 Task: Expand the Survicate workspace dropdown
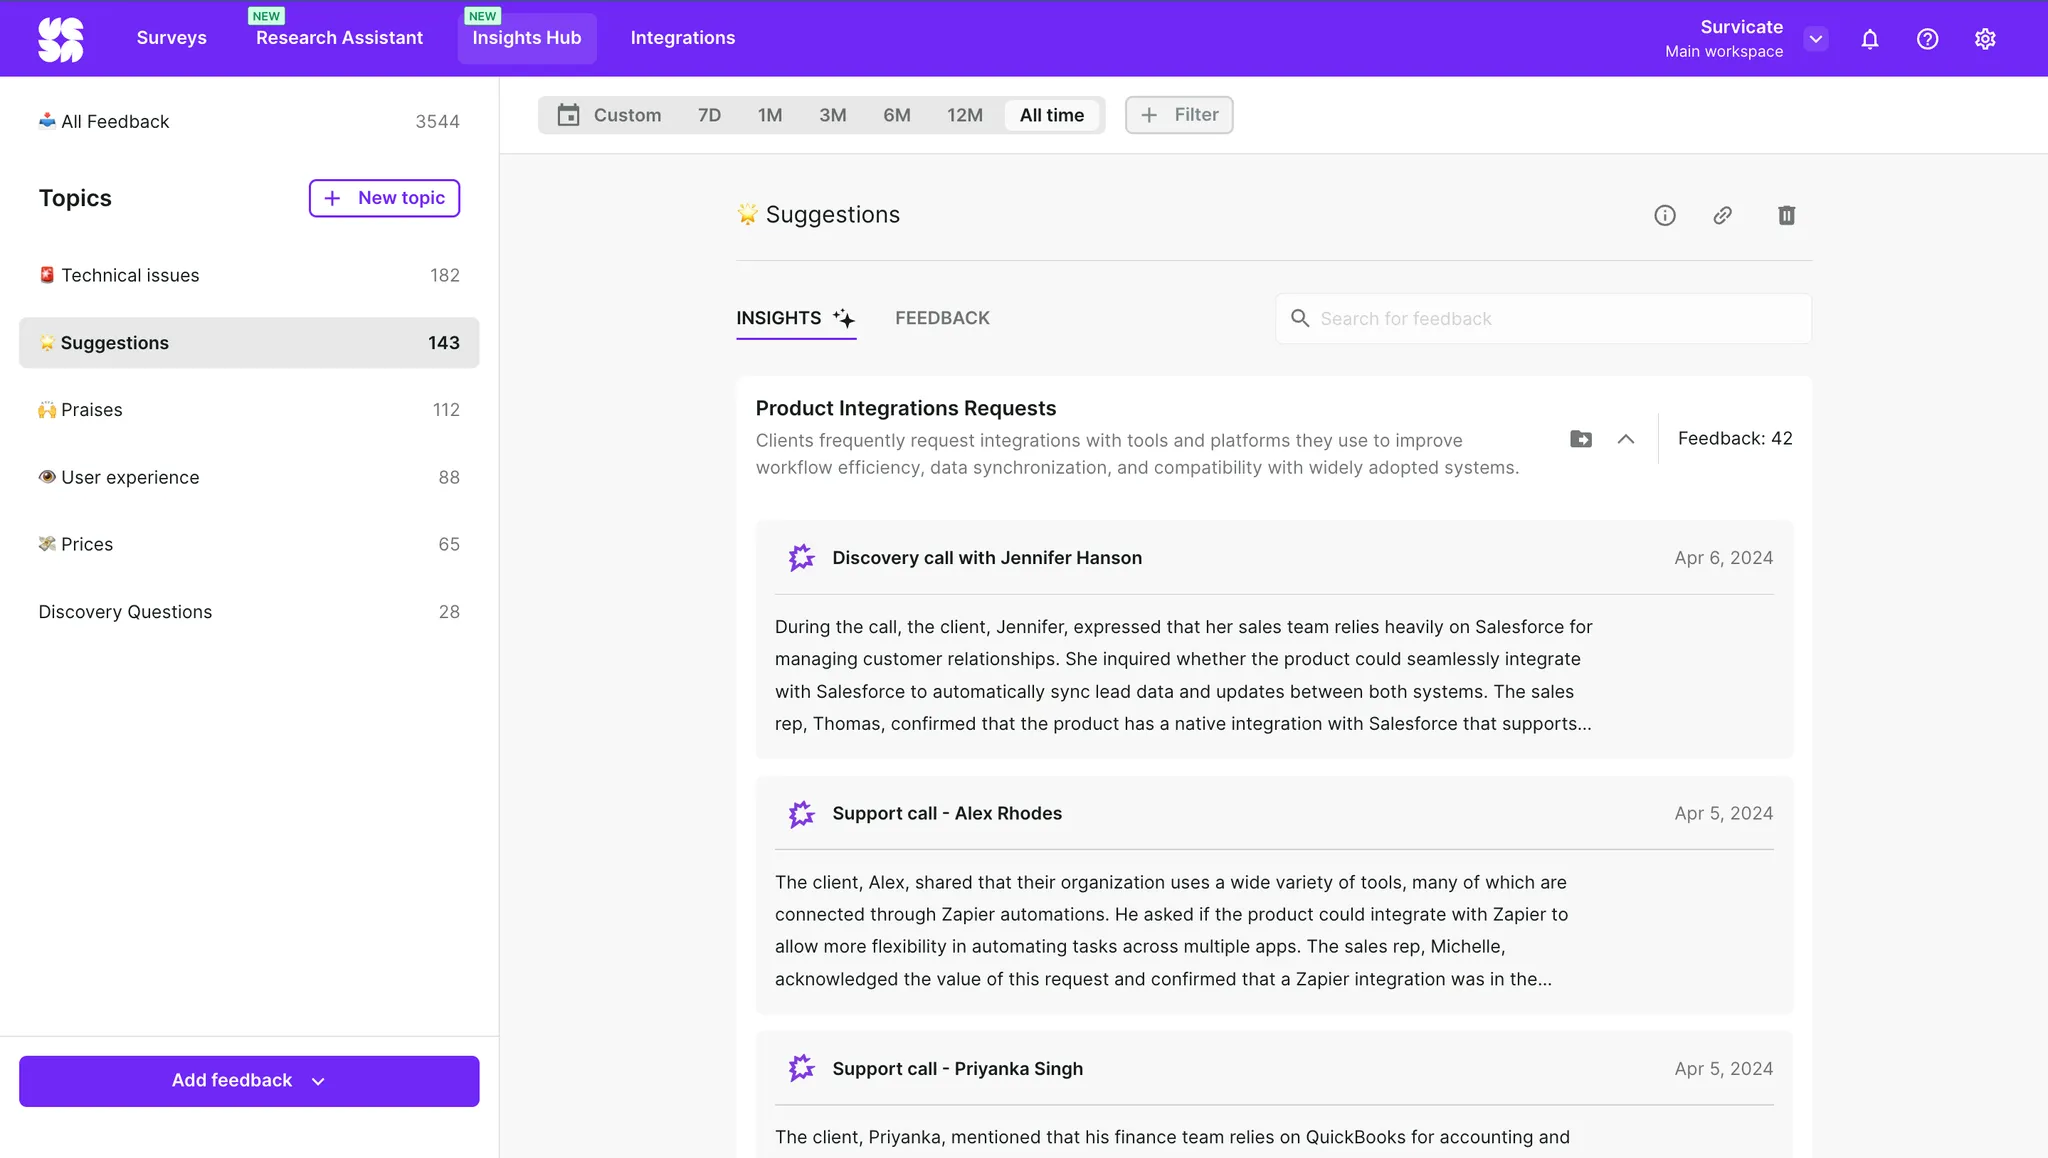click(x=1816, y=39)
